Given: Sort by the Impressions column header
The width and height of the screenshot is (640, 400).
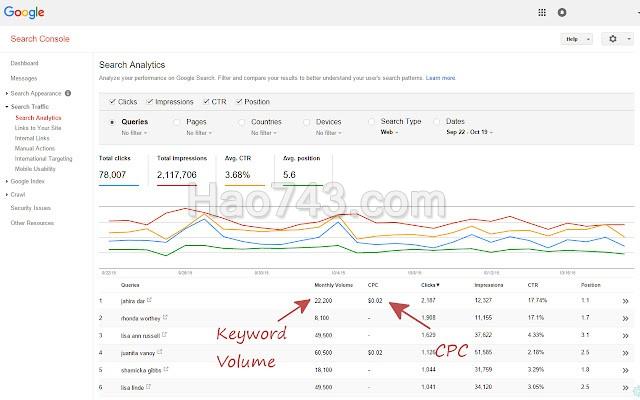Looking at the screenshot, I should pyautogui.click(x=489, y=285).
